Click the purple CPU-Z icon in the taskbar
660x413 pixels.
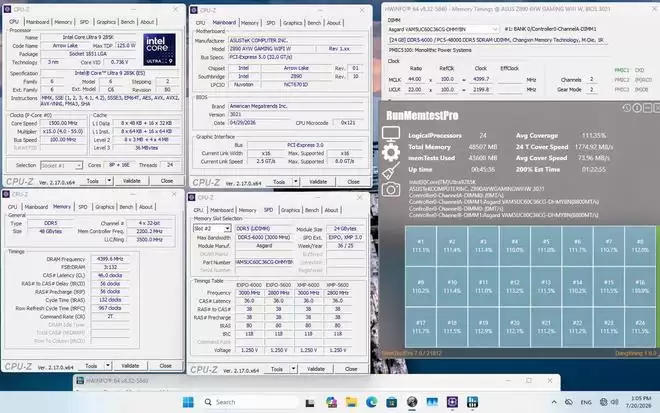pyautogui.click(x=452, y=402)
